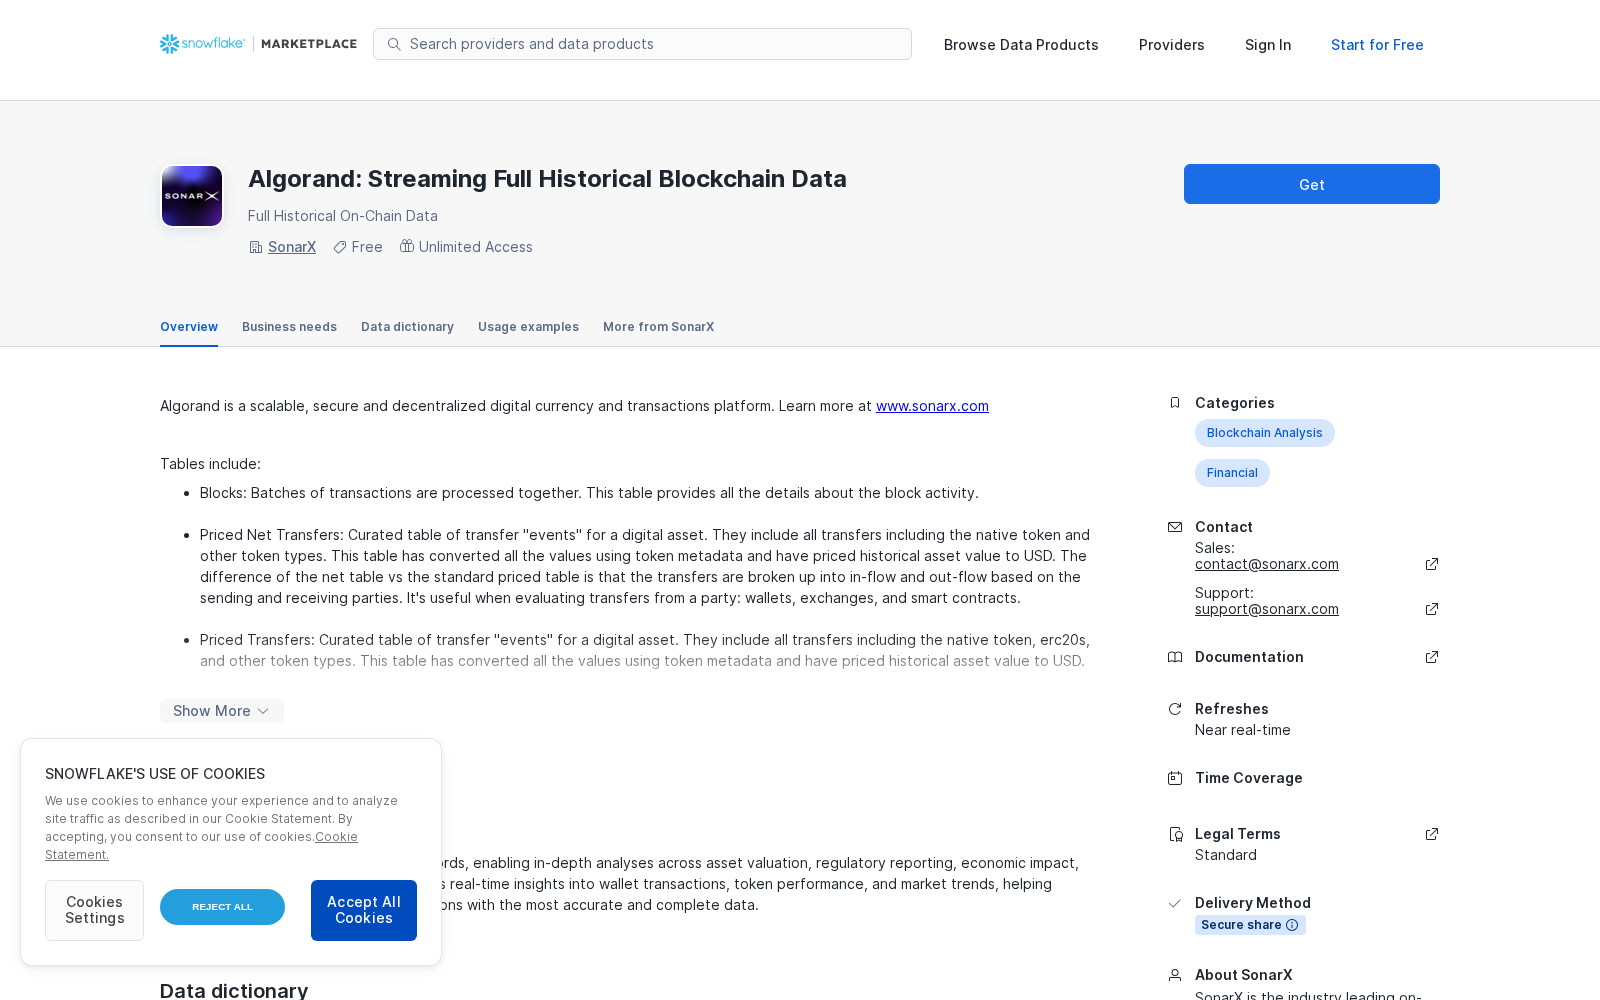Screen dimensions: 1600x1000
Task: Open external link icon for contact@sonarx.com
Action: click(x=1432, y=564)
